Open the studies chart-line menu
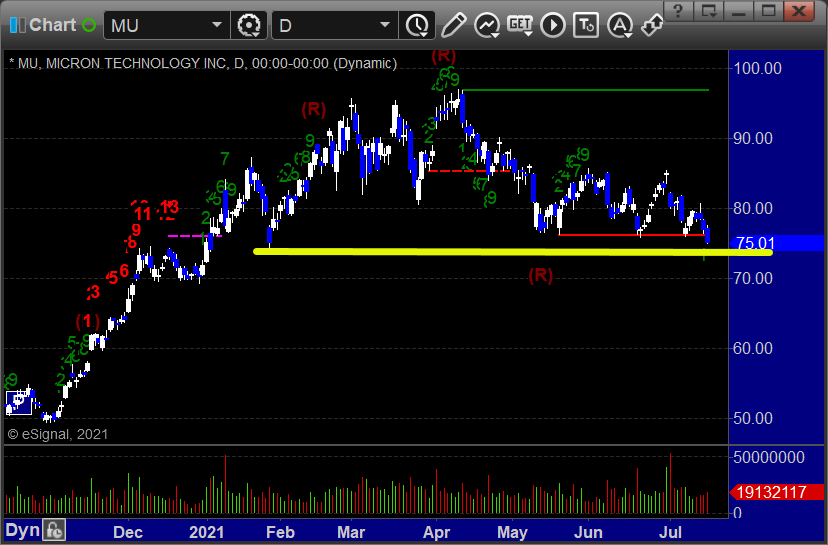Screen dimensions: 828x545 pos(487,25)
